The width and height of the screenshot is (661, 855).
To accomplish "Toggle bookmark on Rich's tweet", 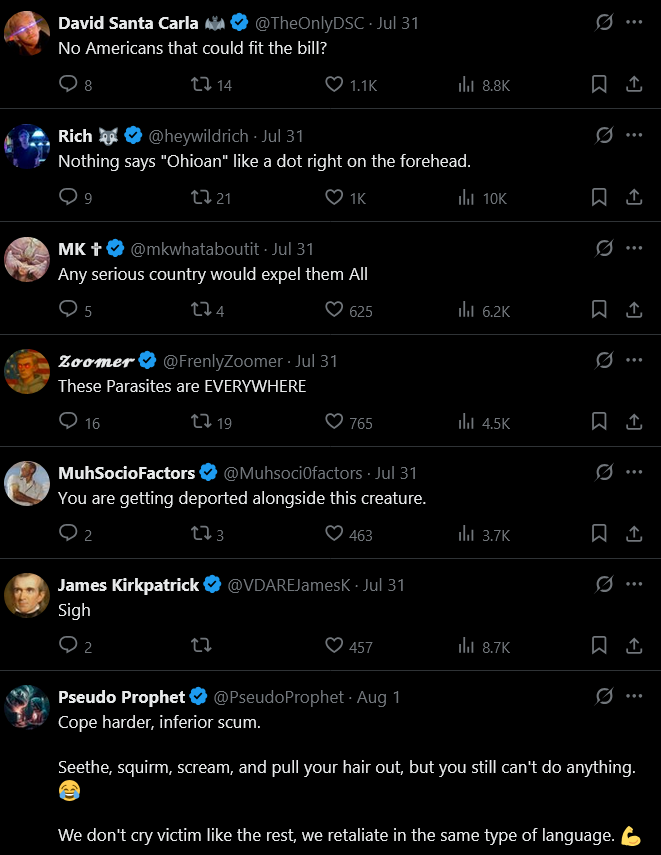I will coord(599,198).
